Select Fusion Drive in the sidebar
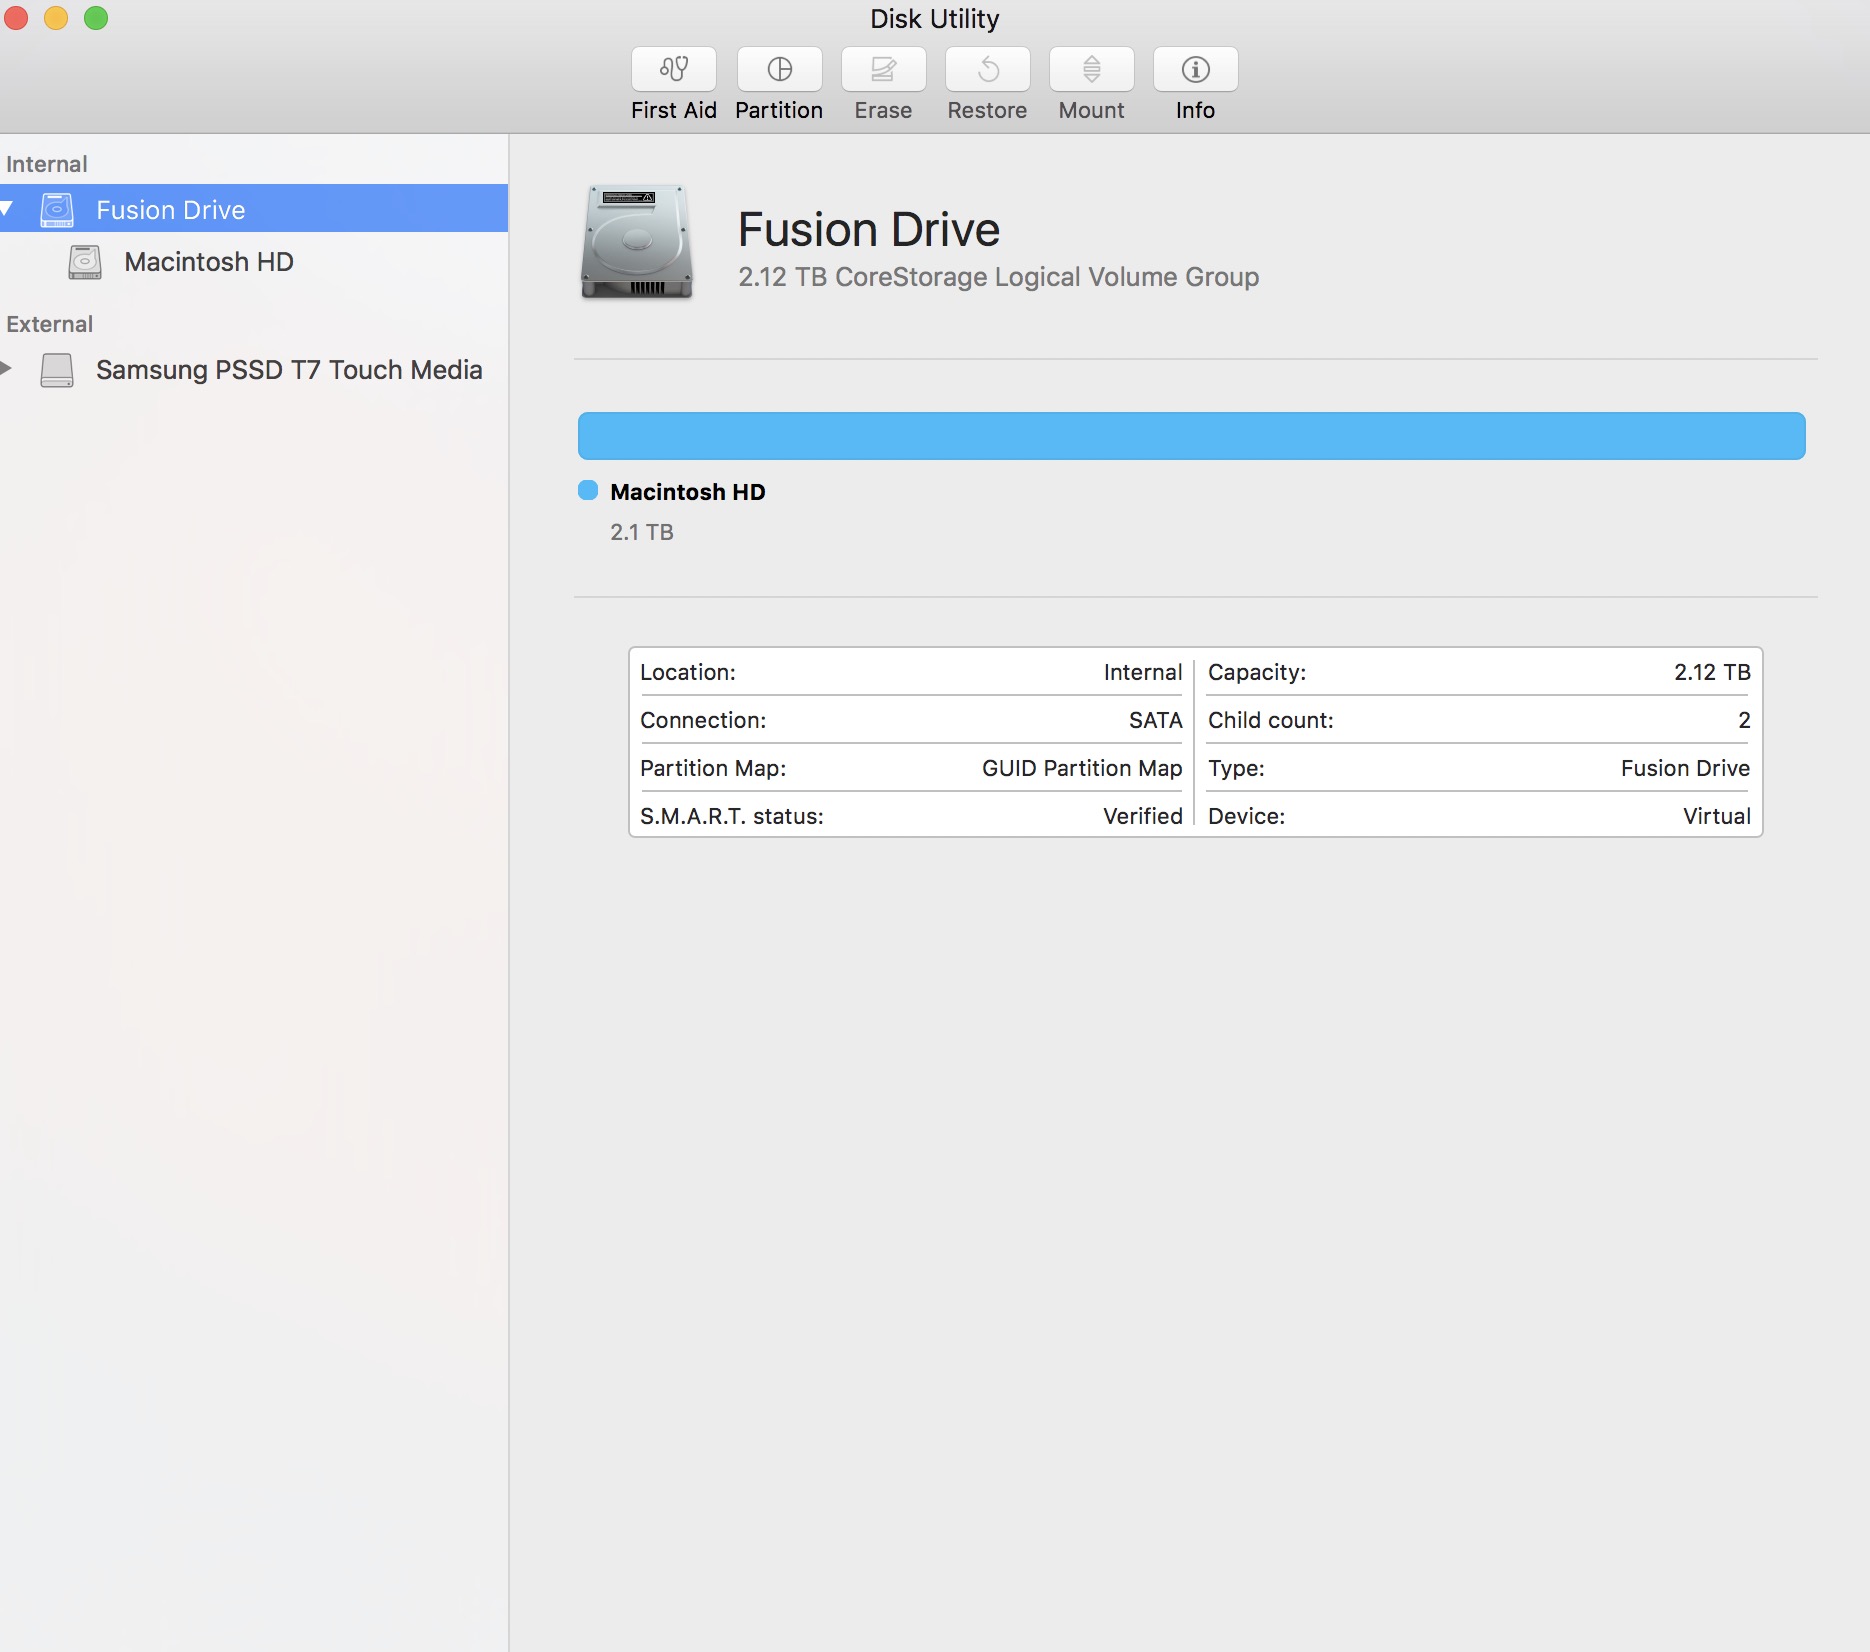Image resolution: width=1870 pixels, height=1652 pixels. click(254, 209)
